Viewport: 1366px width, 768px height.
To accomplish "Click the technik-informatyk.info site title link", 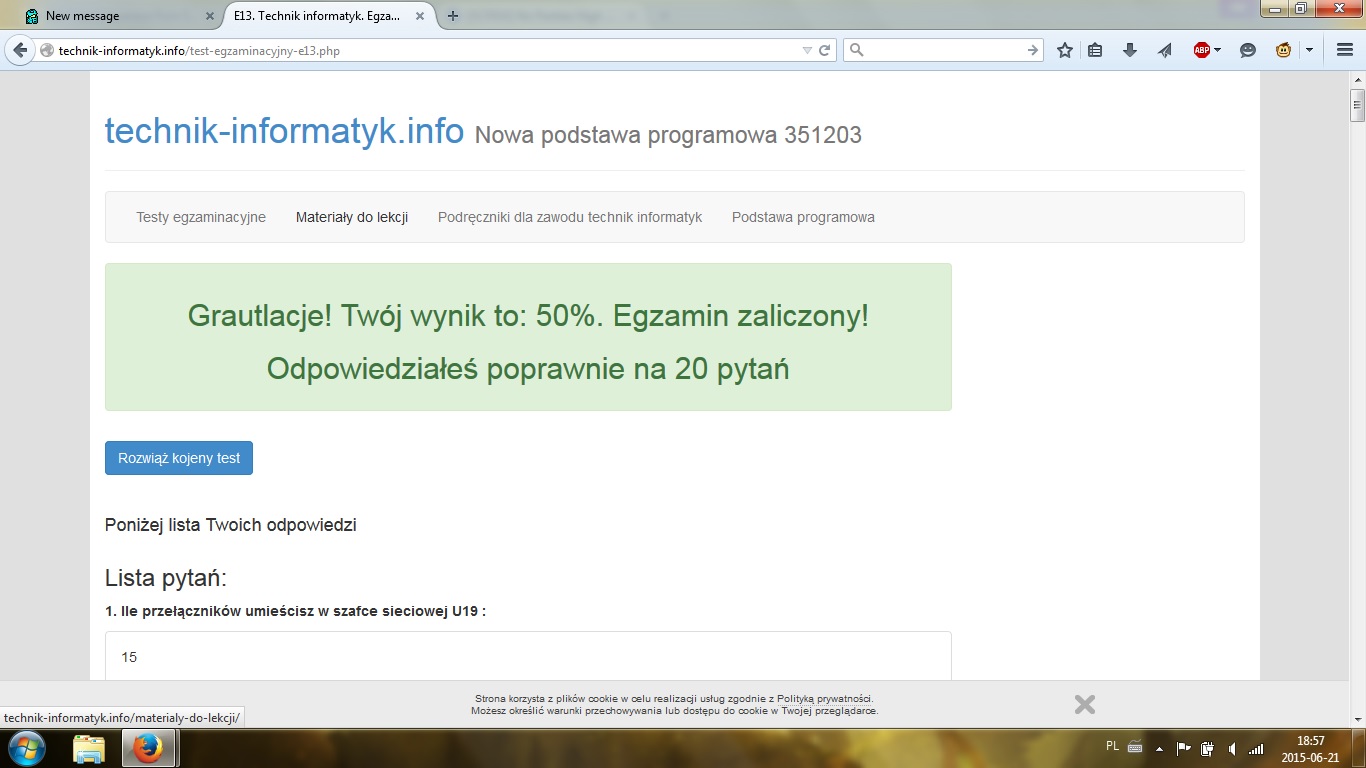I will 284,131.
